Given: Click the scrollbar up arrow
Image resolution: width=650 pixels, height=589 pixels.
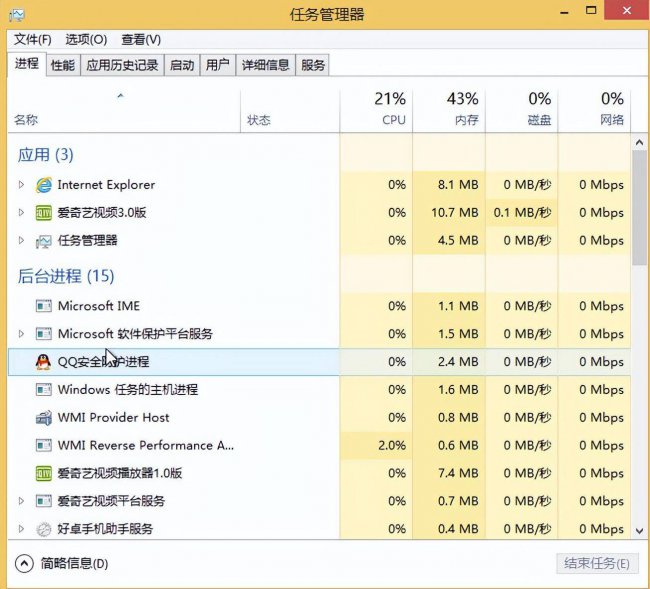Looking at the screenshot, I should pyautogui.click(x=639, y=143).
